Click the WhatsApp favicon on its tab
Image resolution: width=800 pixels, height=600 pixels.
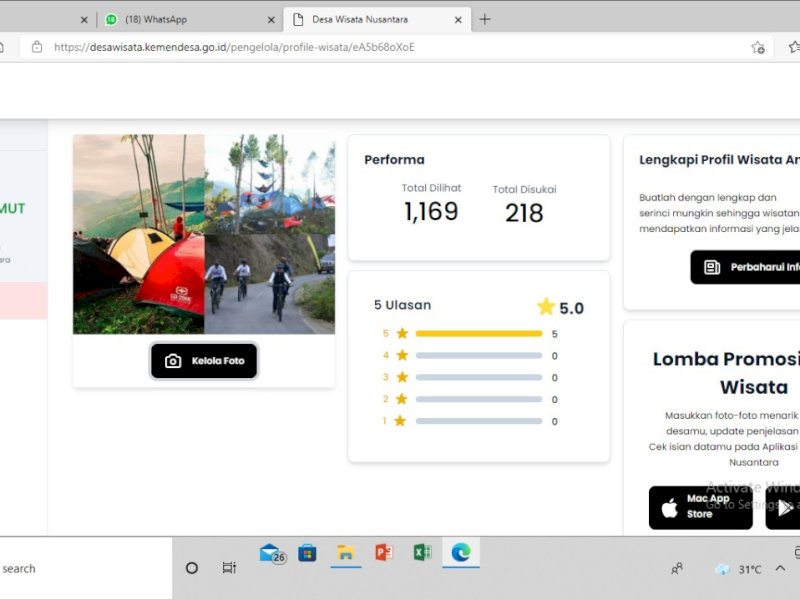(111, 19)
